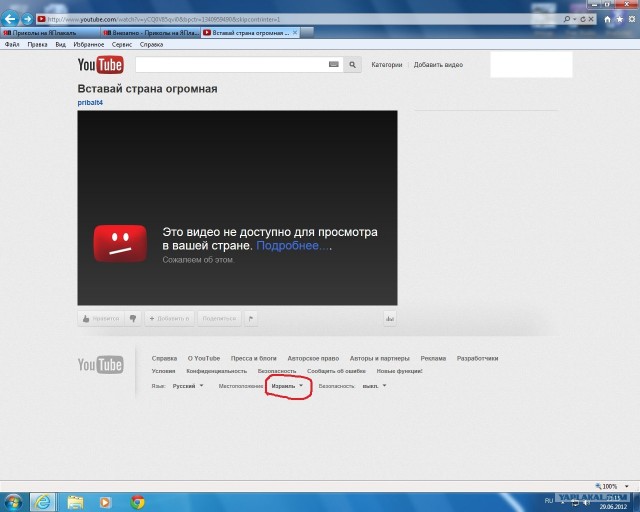This screenshot has height=512, width=640.
Task: Click the flag report icon under video
Action: (251, 318)
